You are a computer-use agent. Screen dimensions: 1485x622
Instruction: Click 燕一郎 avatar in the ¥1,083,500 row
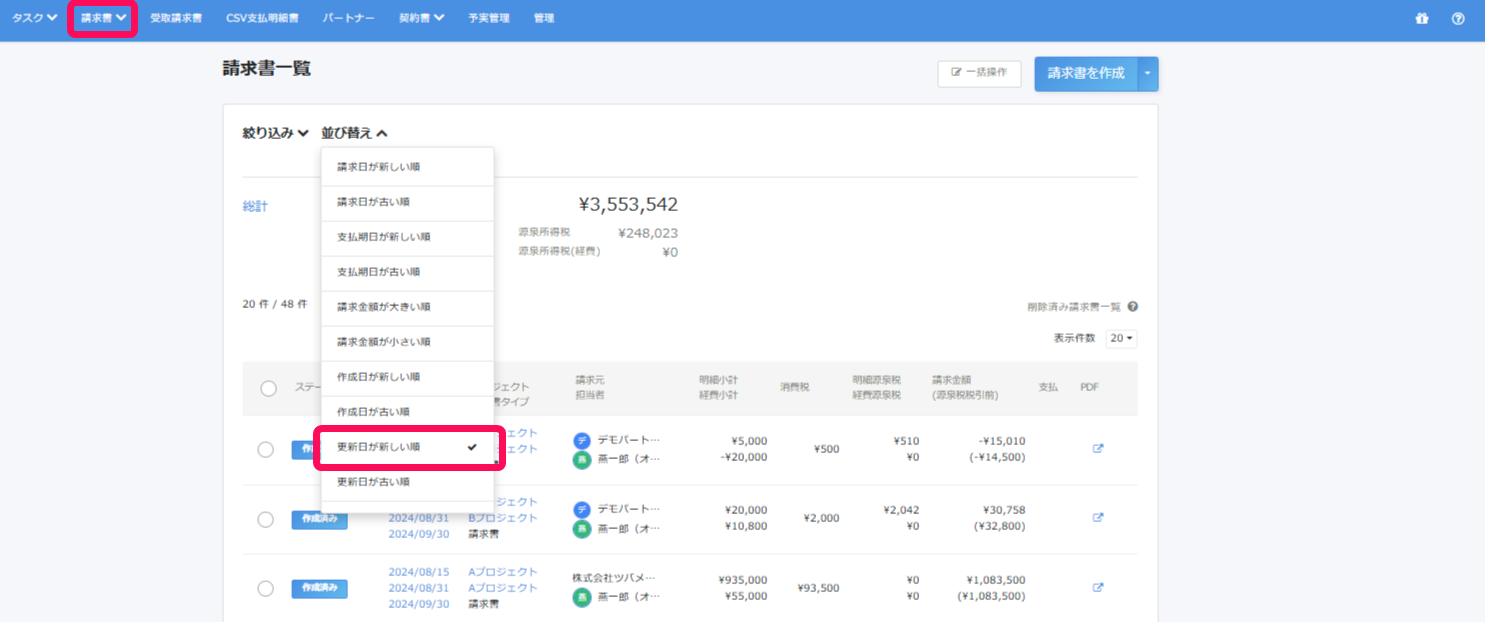(x=582, y=598)
